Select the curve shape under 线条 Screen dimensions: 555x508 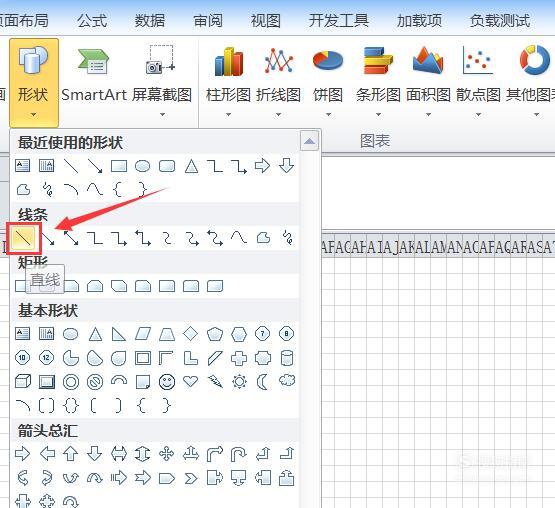pyautogui.click(x=239, y=238)
